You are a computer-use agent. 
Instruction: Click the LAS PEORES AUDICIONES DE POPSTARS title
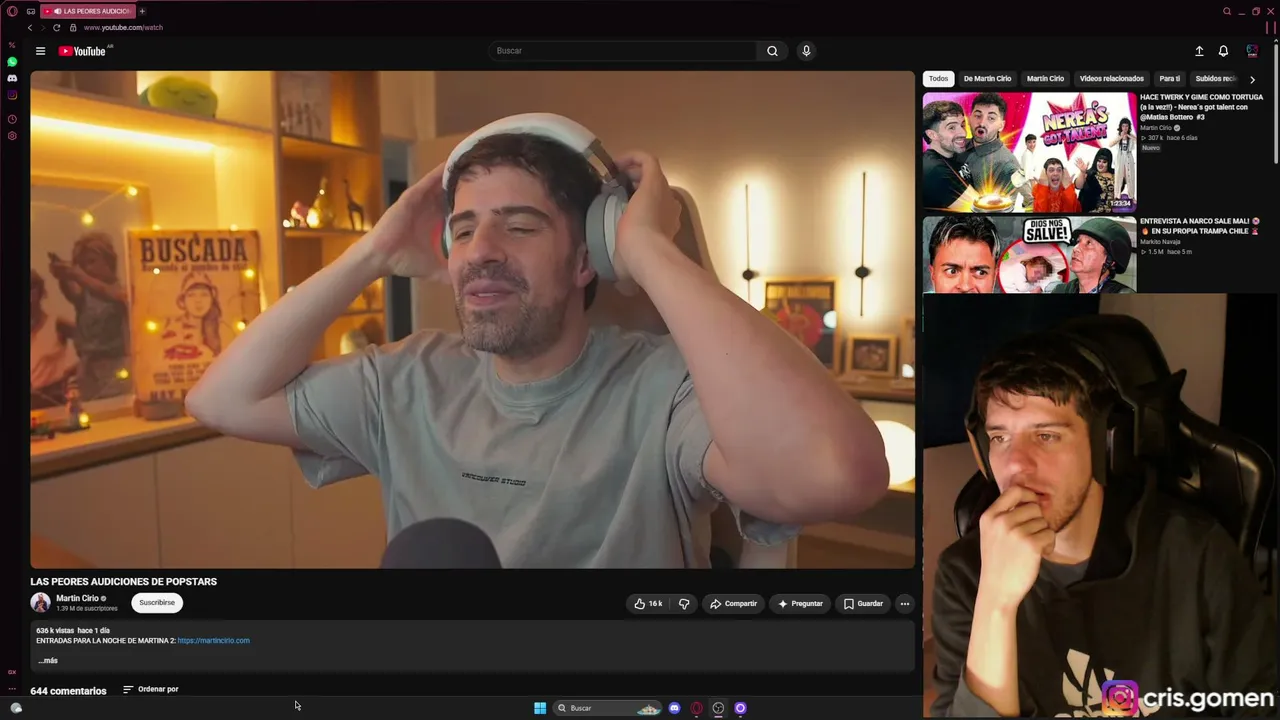click(124, 582)
